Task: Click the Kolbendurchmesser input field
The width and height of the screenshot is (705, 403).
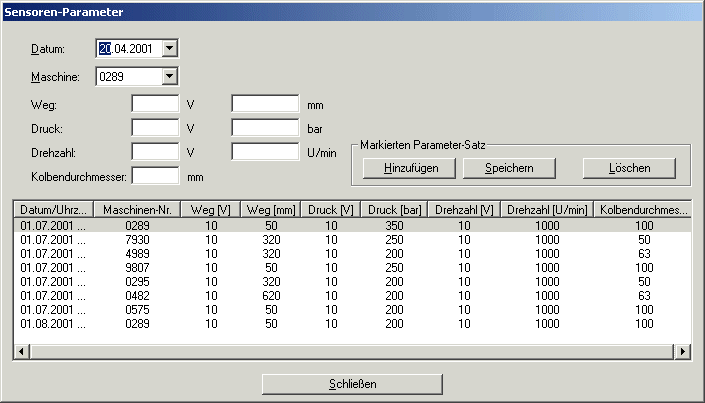Action: (155, 176)
